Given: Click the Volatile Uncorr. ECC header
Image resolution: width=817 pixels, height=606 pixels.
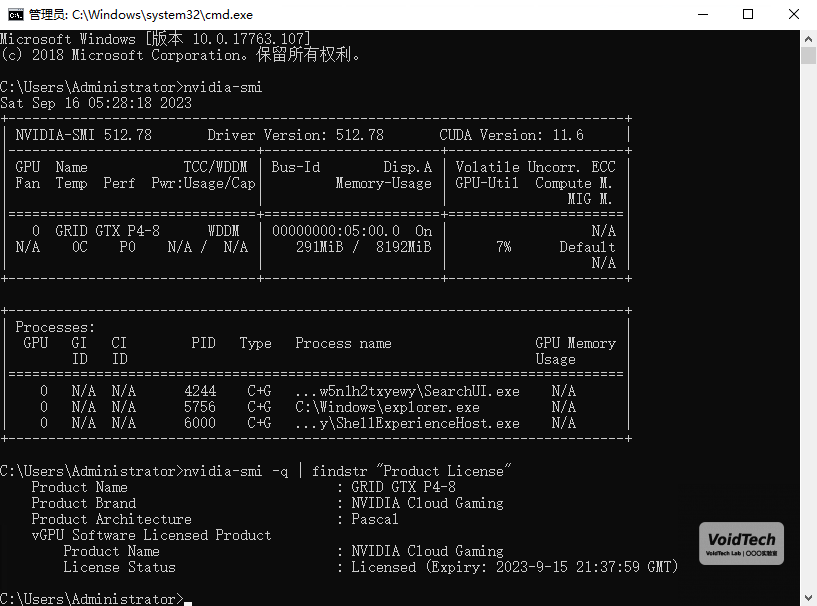Looking at the screenshot, I should click(535, 167).
